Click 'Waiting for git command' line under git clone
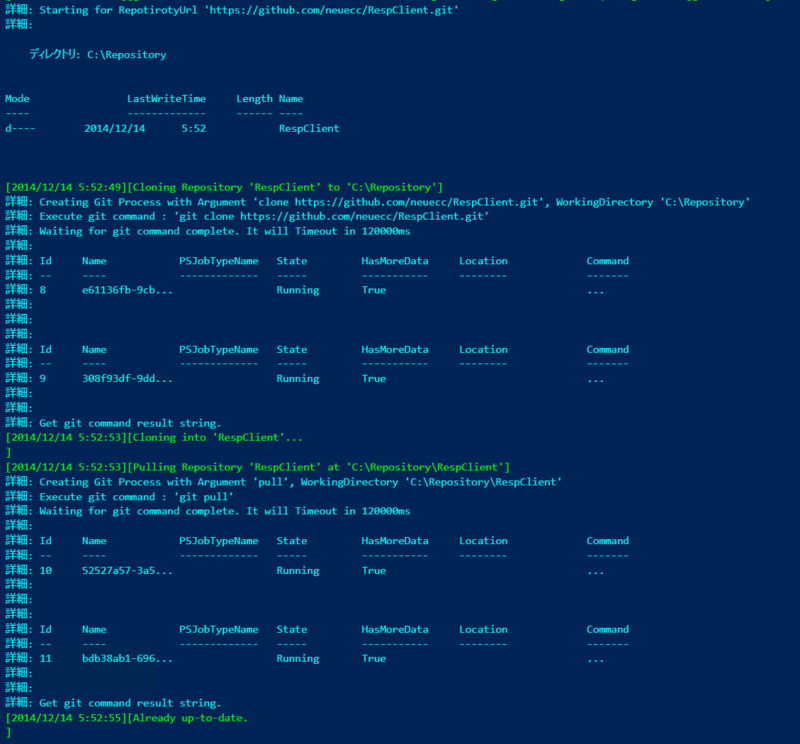The image size is (800, 744). coord(208,231)
